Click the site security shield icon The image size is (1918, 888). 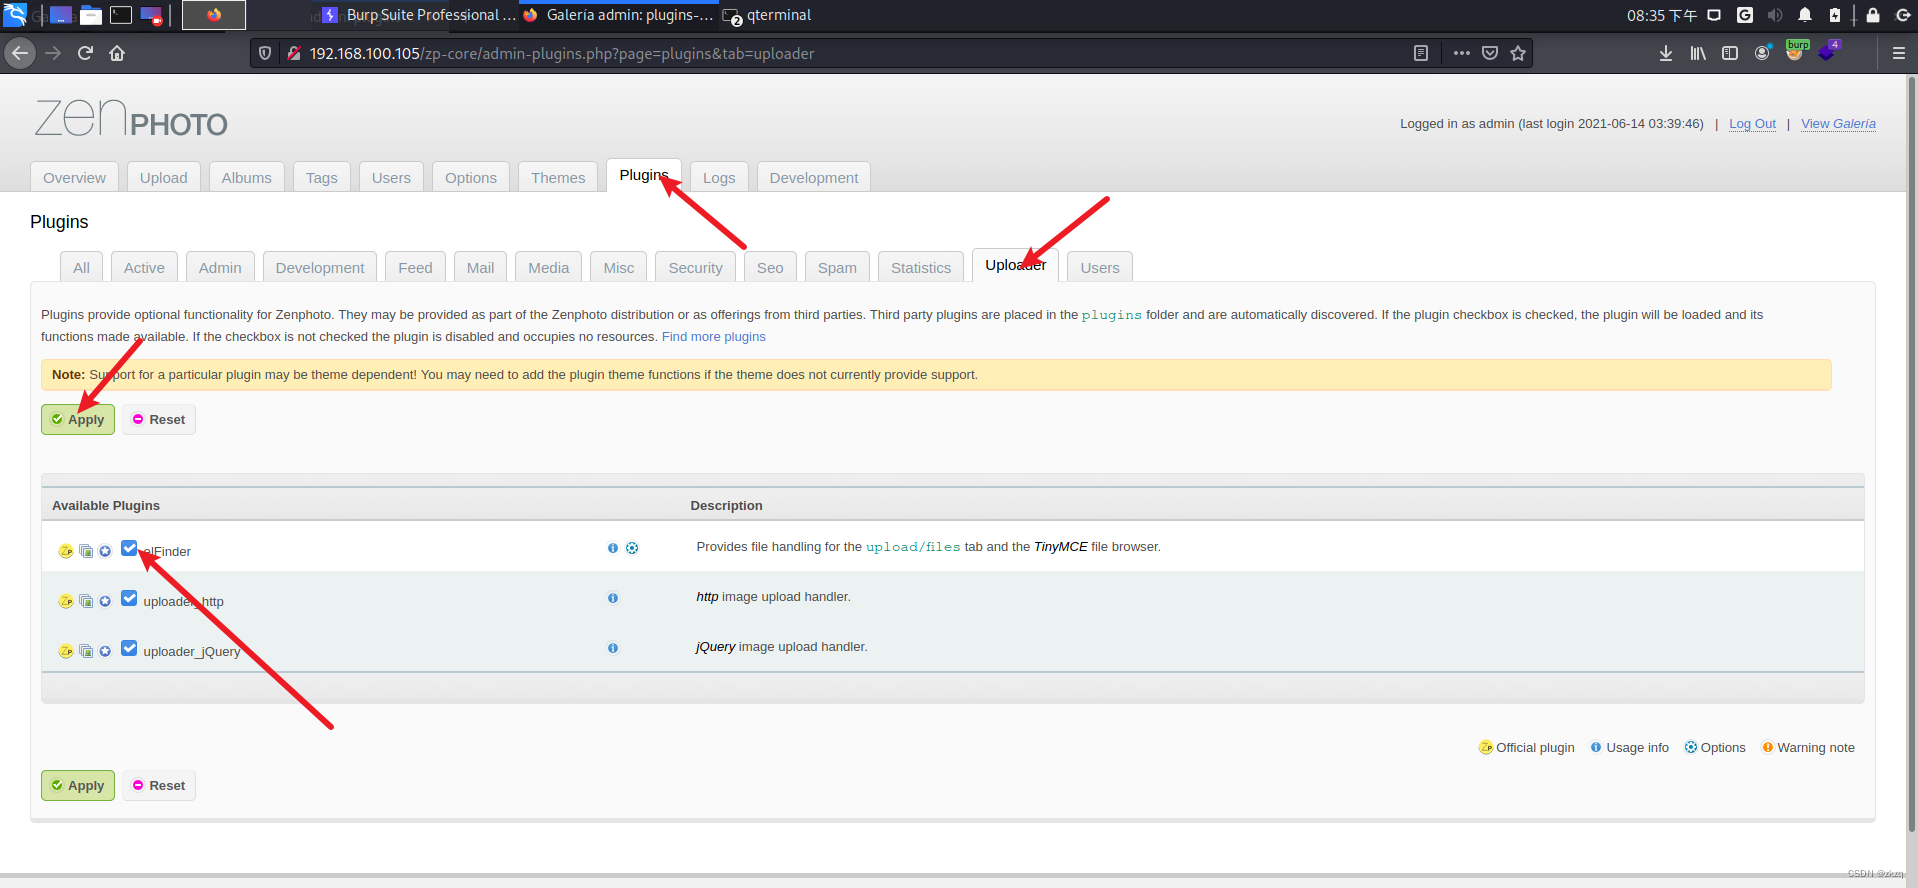click(265, 53)
